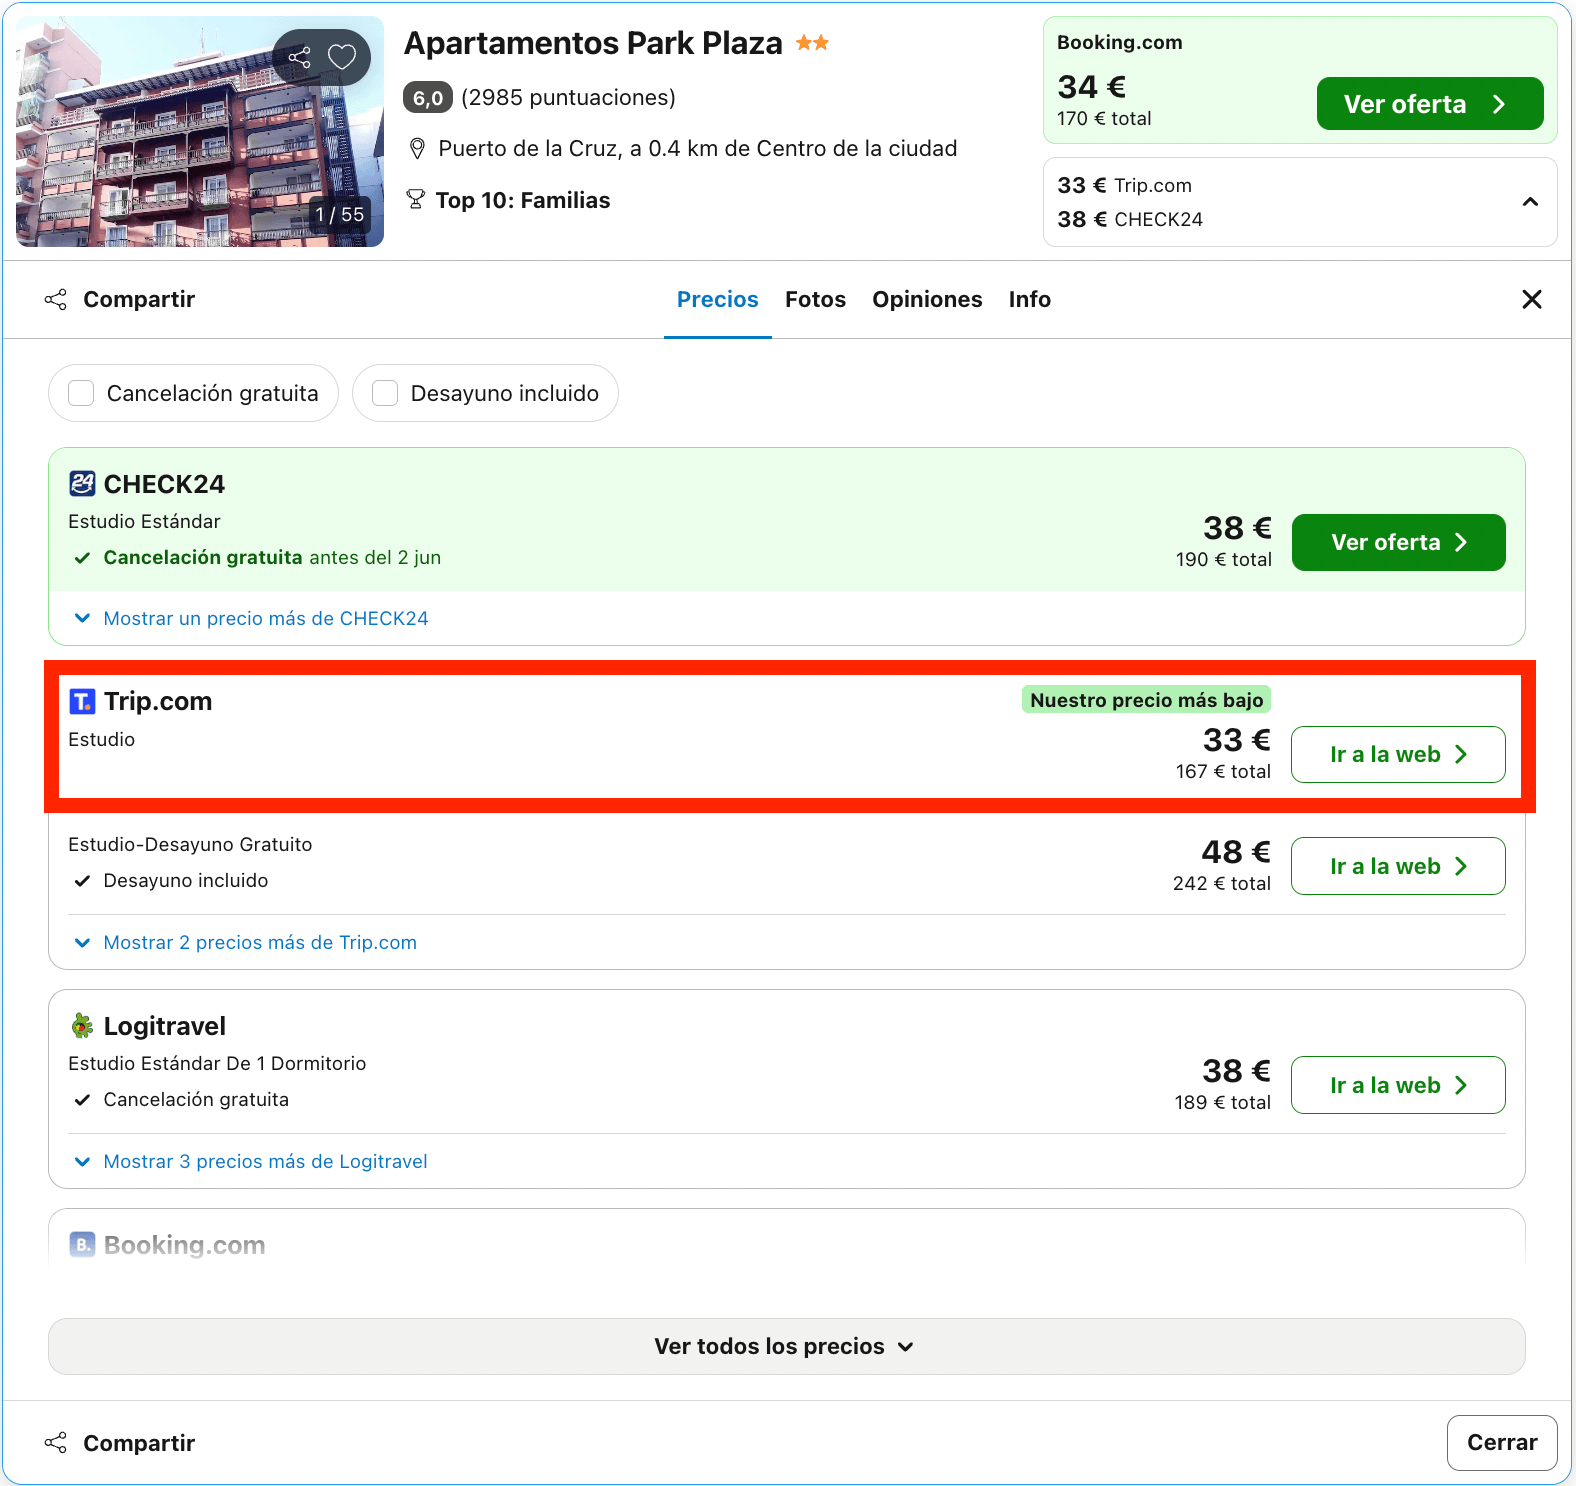Click the share icon on hotel photo

click(x=299, y=57)
